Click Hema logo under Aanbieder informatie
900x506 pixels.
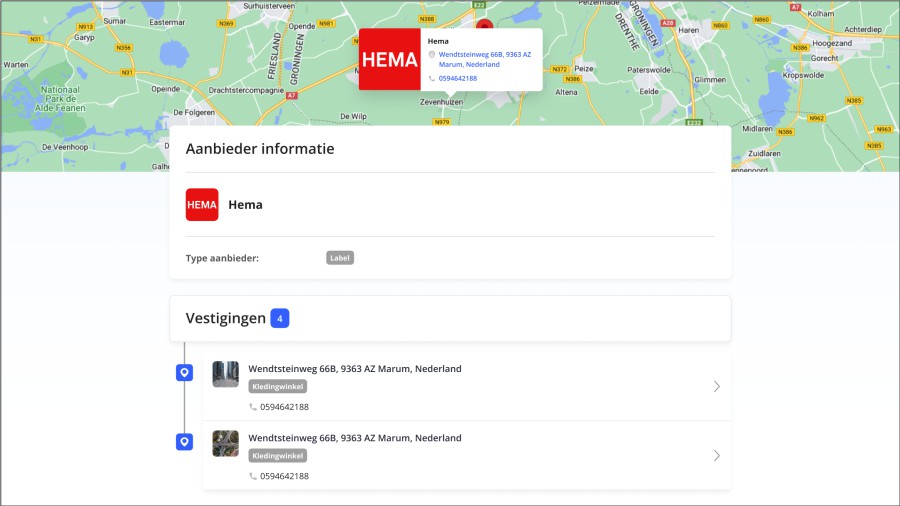202,205
